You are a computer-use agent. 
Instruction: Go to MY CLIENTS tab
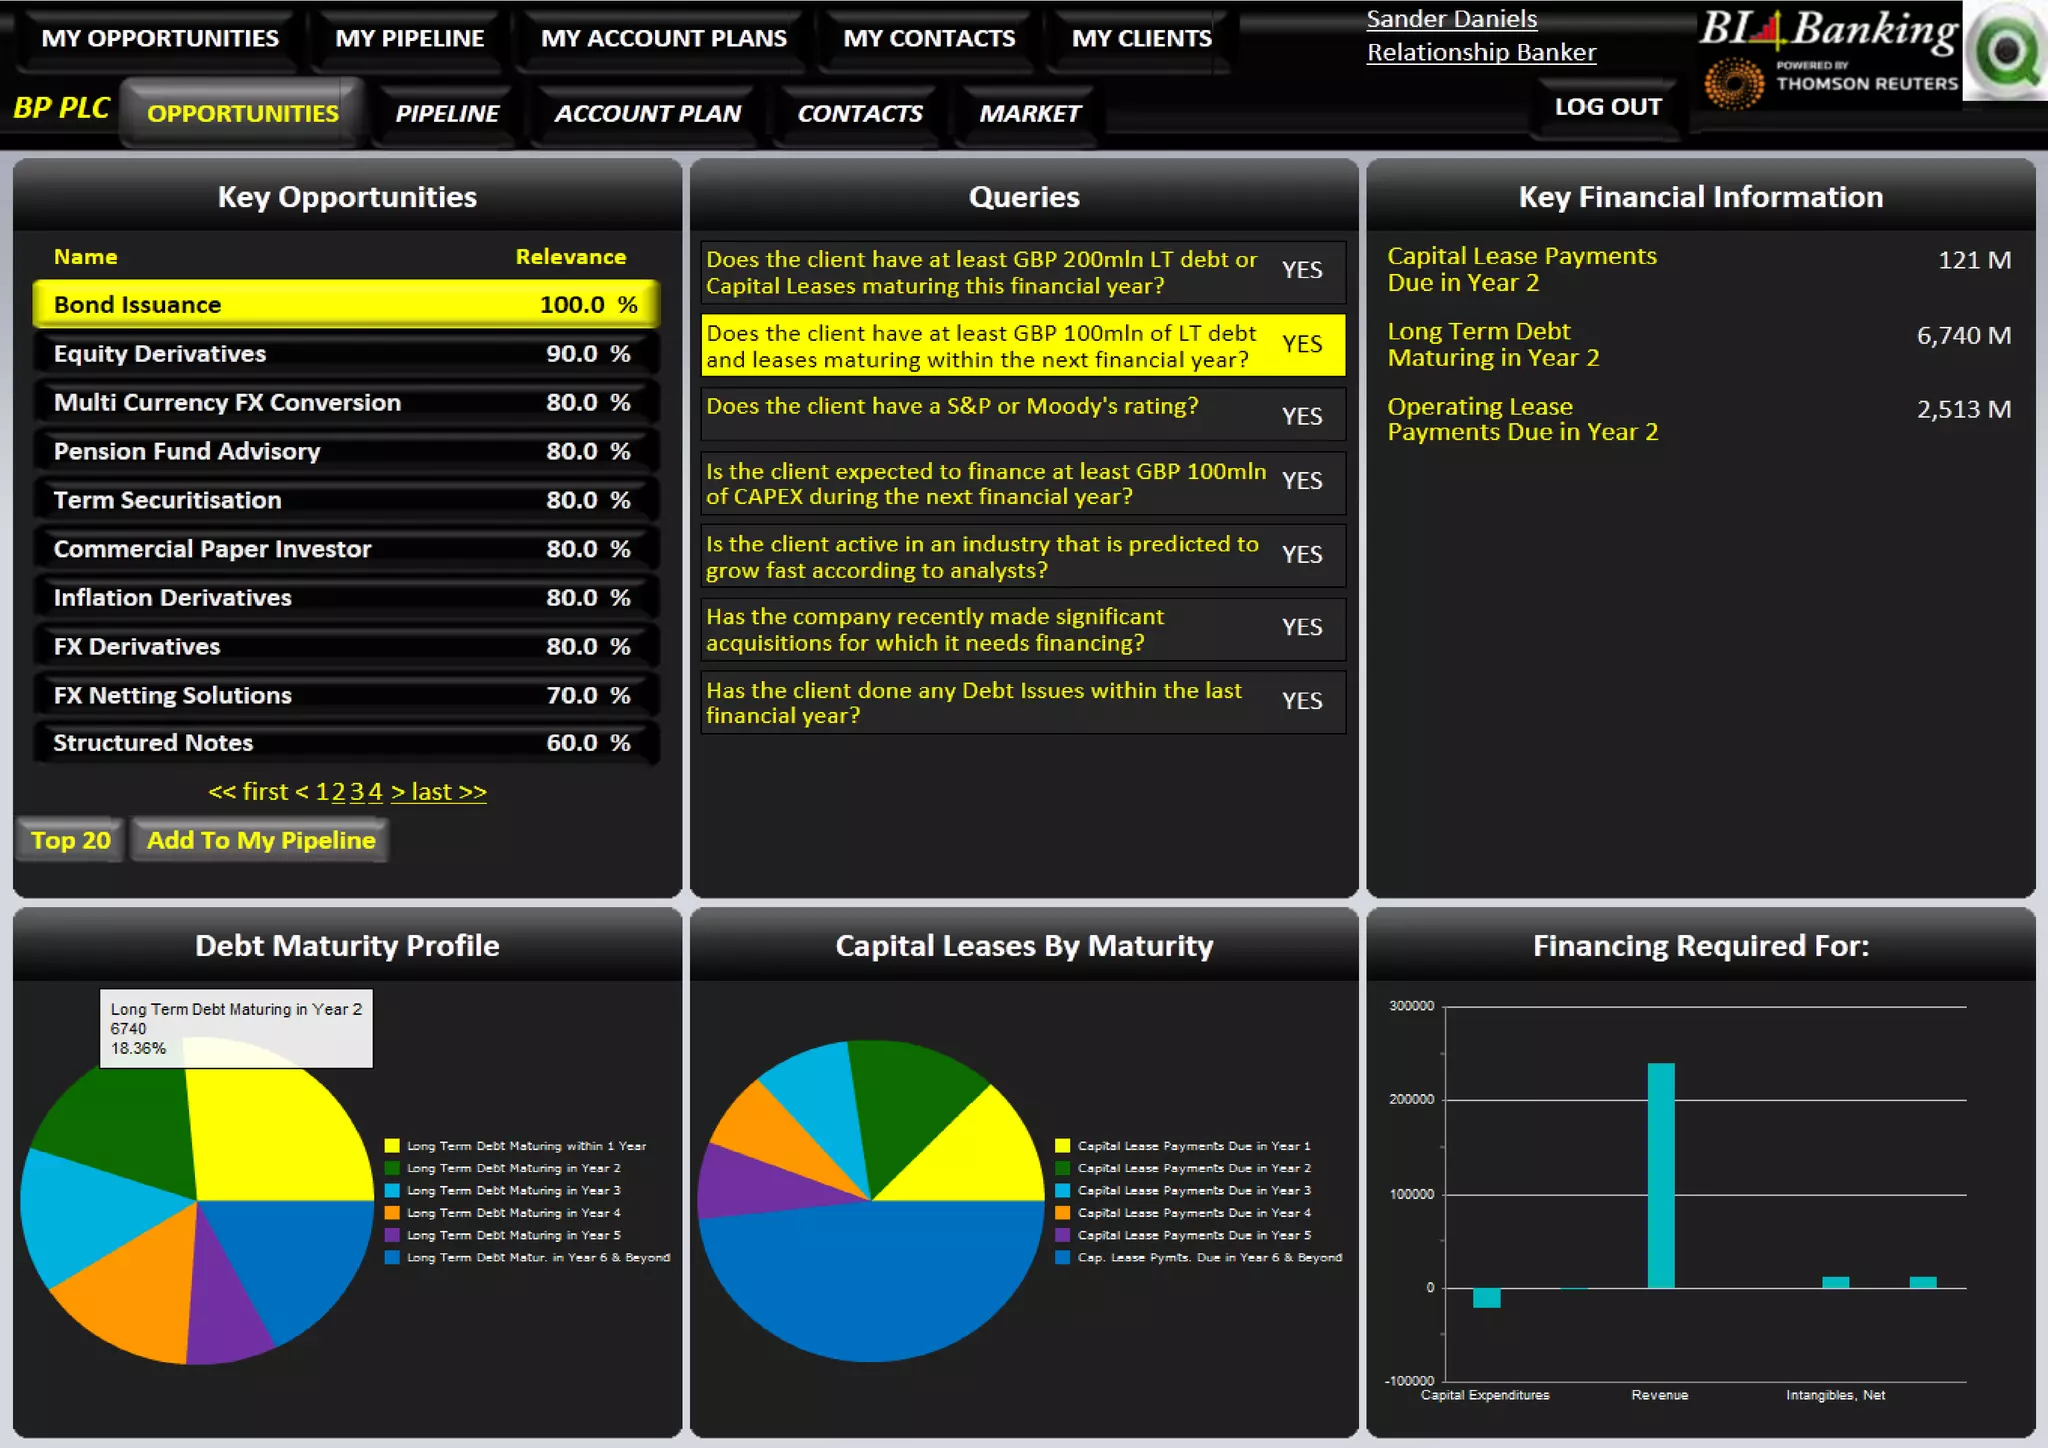(1141, 39)
